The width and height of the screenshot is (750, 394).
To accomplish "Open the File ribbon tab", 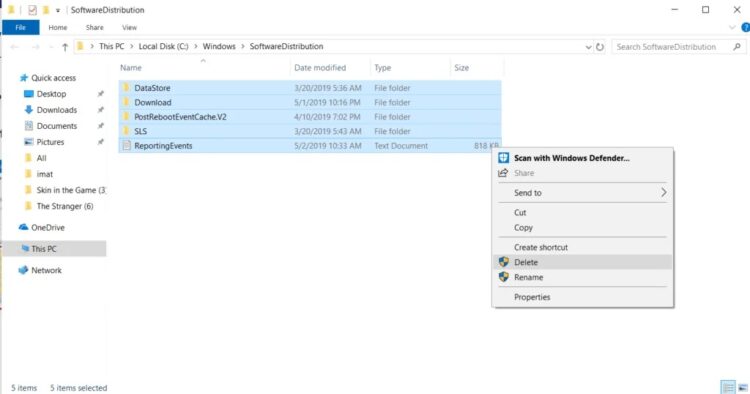I will click(21, 27).
